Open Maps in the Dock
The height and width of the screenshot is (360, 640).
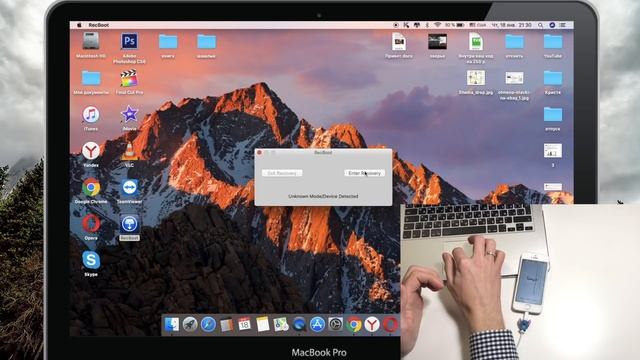click(281, 324)
